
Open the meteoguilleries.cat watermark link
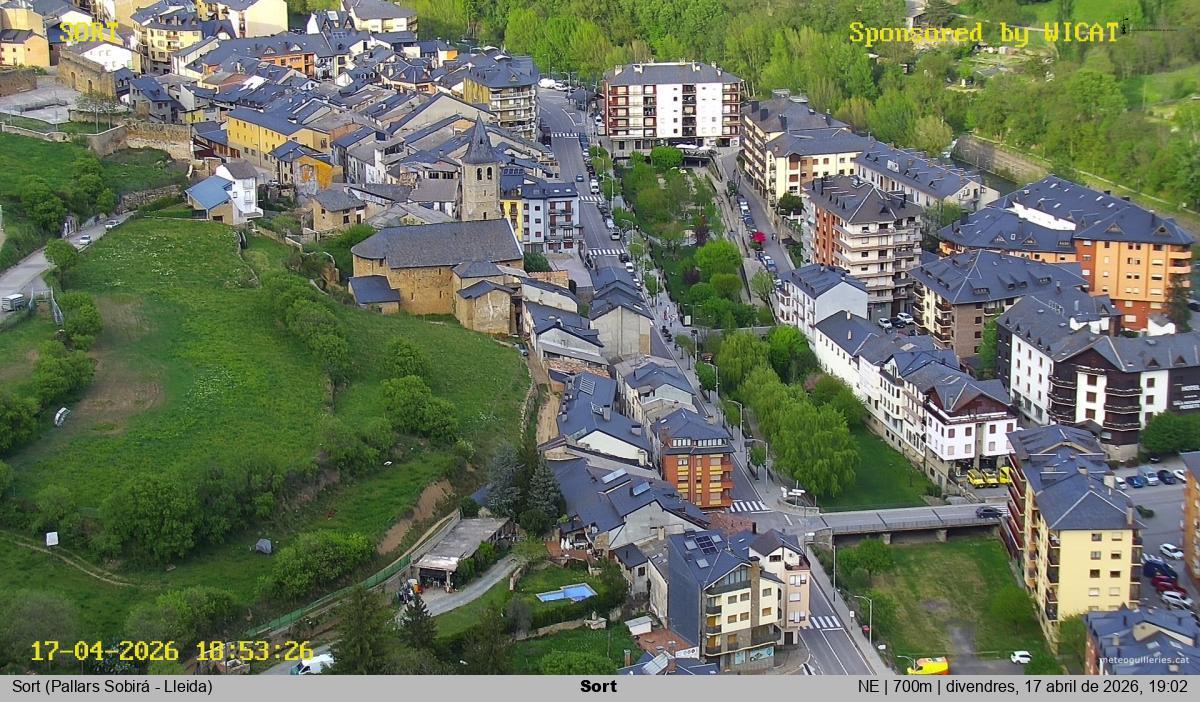coord(1144,660)
